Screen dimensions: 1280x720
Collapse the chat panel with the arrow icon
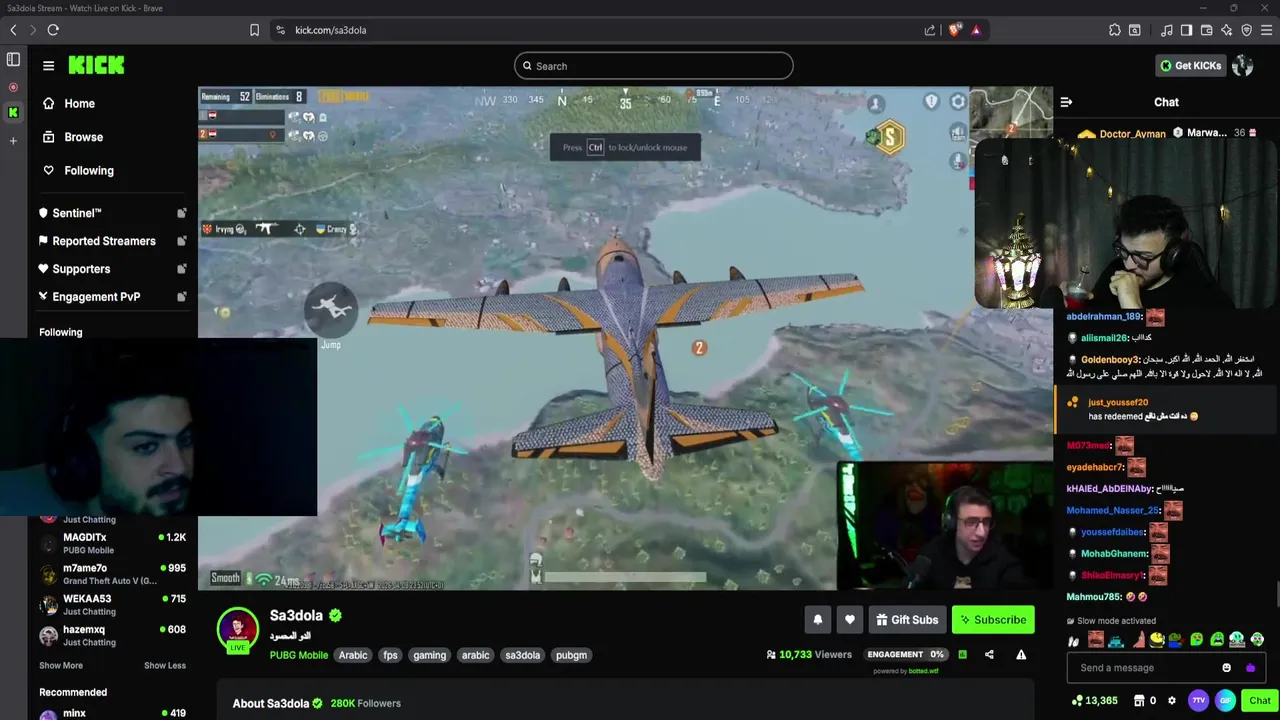pyautogui.click(x=1066, y=102)
